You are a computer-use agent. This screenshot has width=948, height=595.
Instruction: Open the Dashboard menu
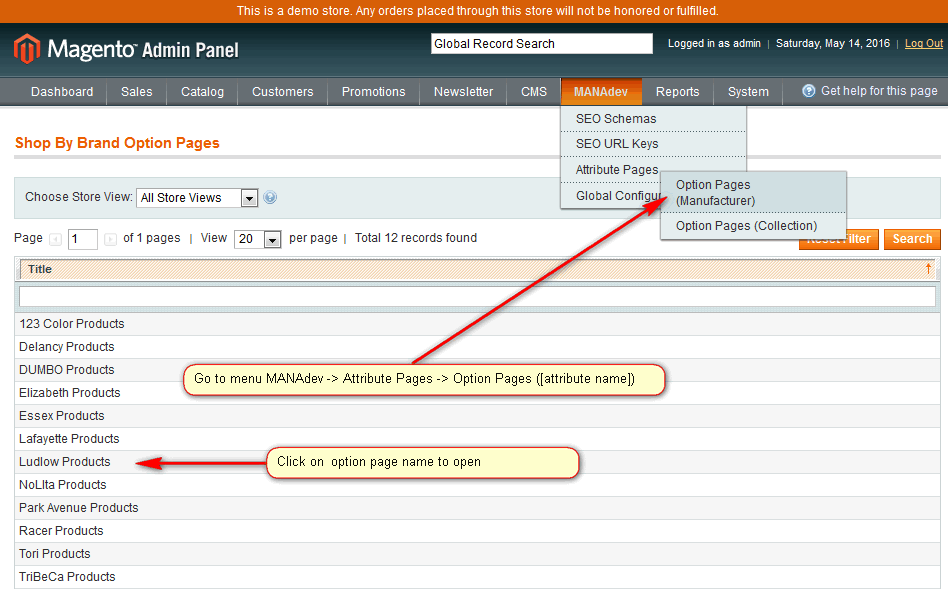click(x=62, y=92)
